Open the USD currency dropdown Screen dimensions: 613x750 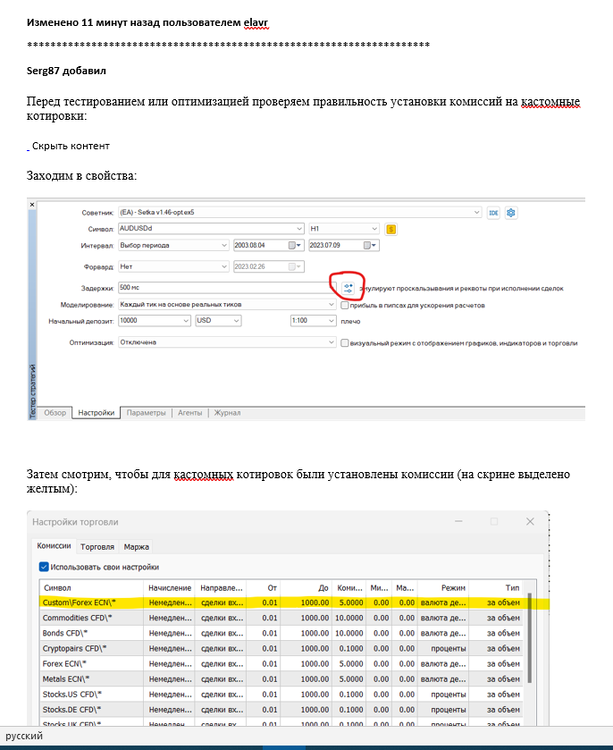236,320
